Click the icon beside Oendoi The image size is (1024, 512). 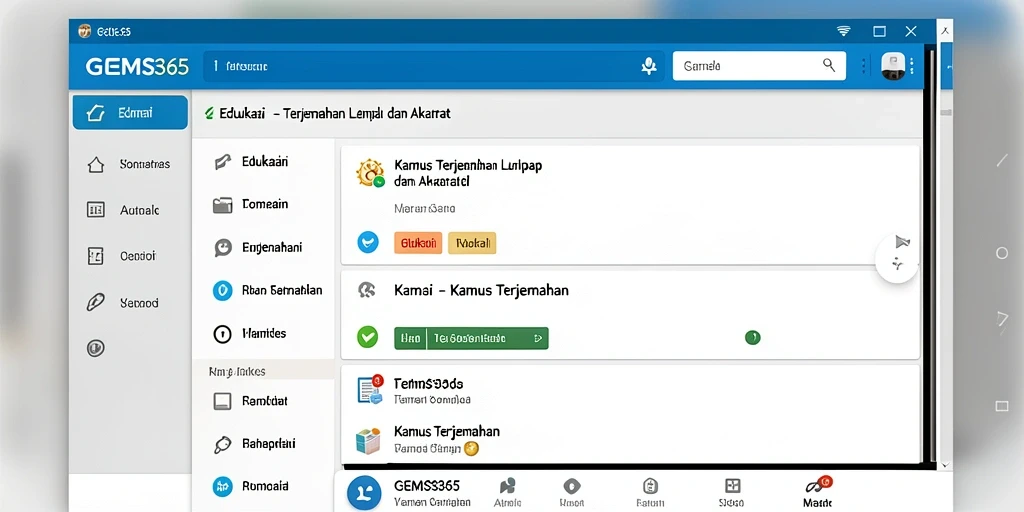pyautogui.click(x=95, y=255)
